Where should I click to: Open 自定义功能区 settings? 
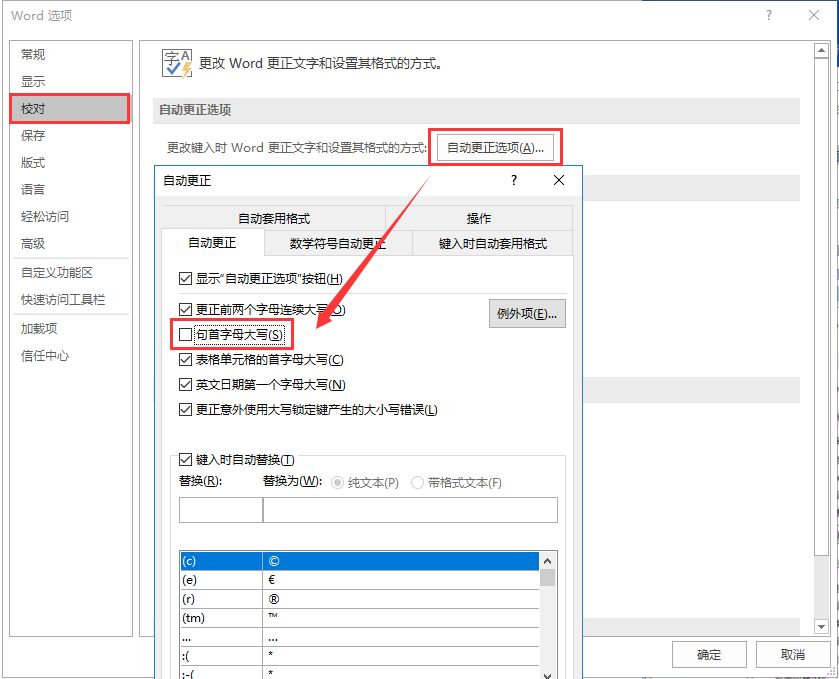[57, 272]
